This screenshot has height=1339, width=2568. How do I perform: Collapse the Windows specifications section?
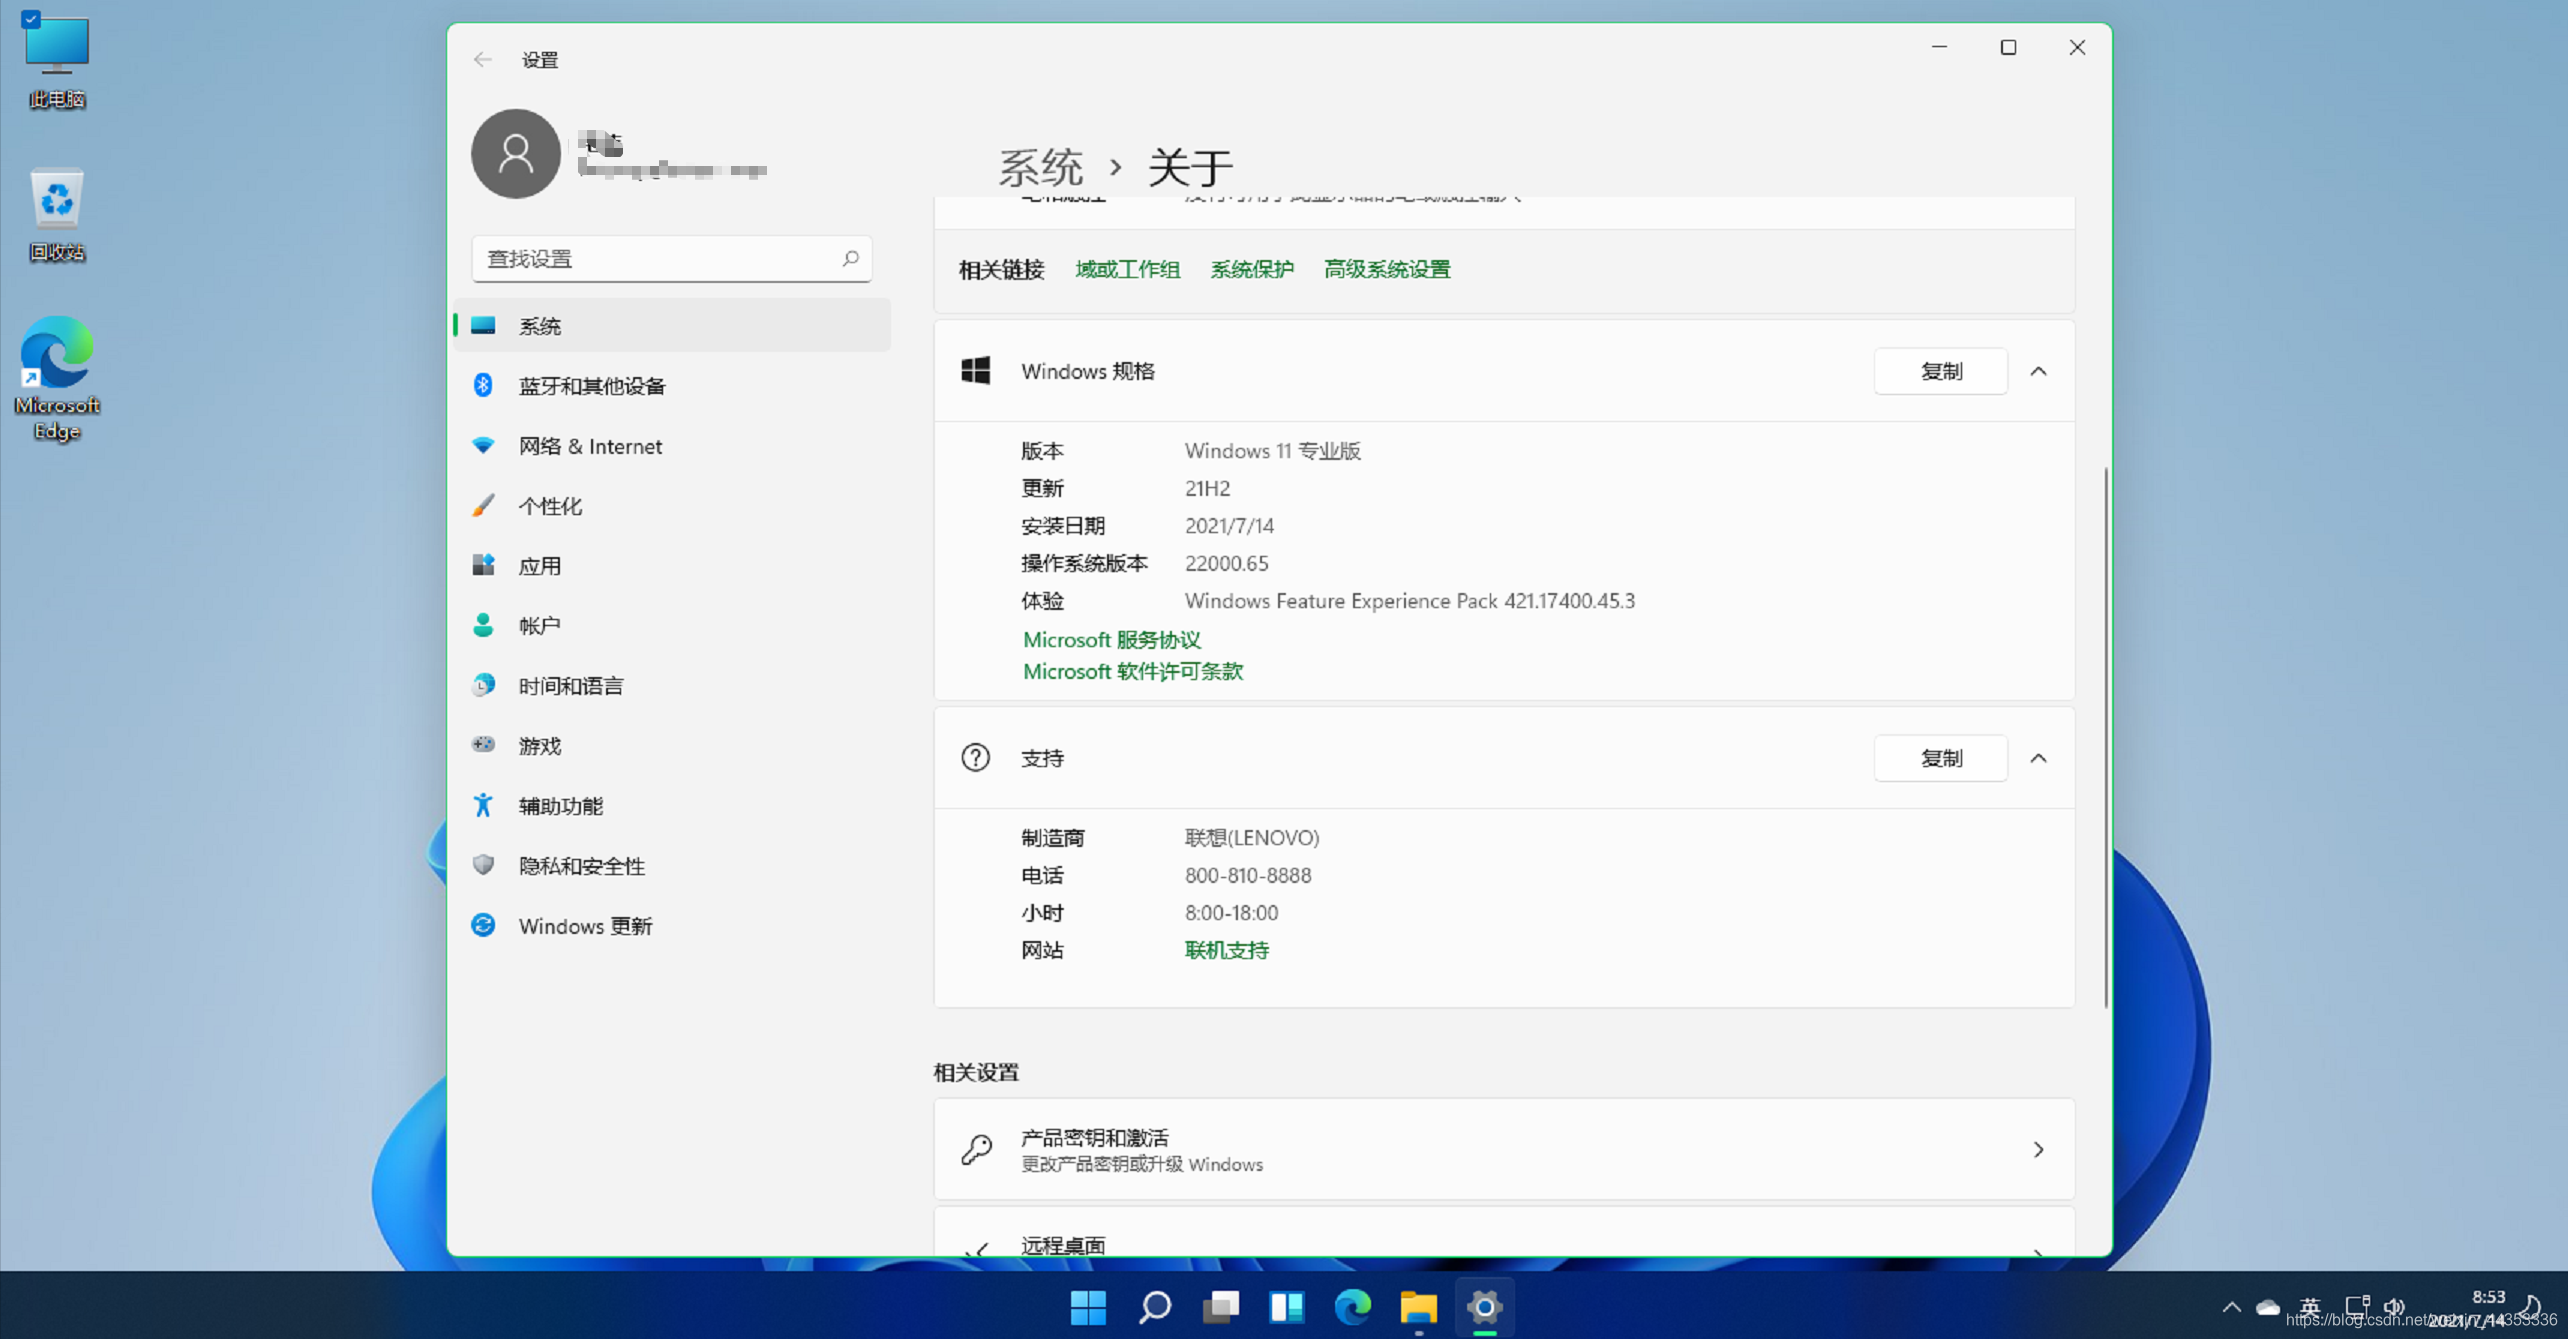[x=2038, y=372]
